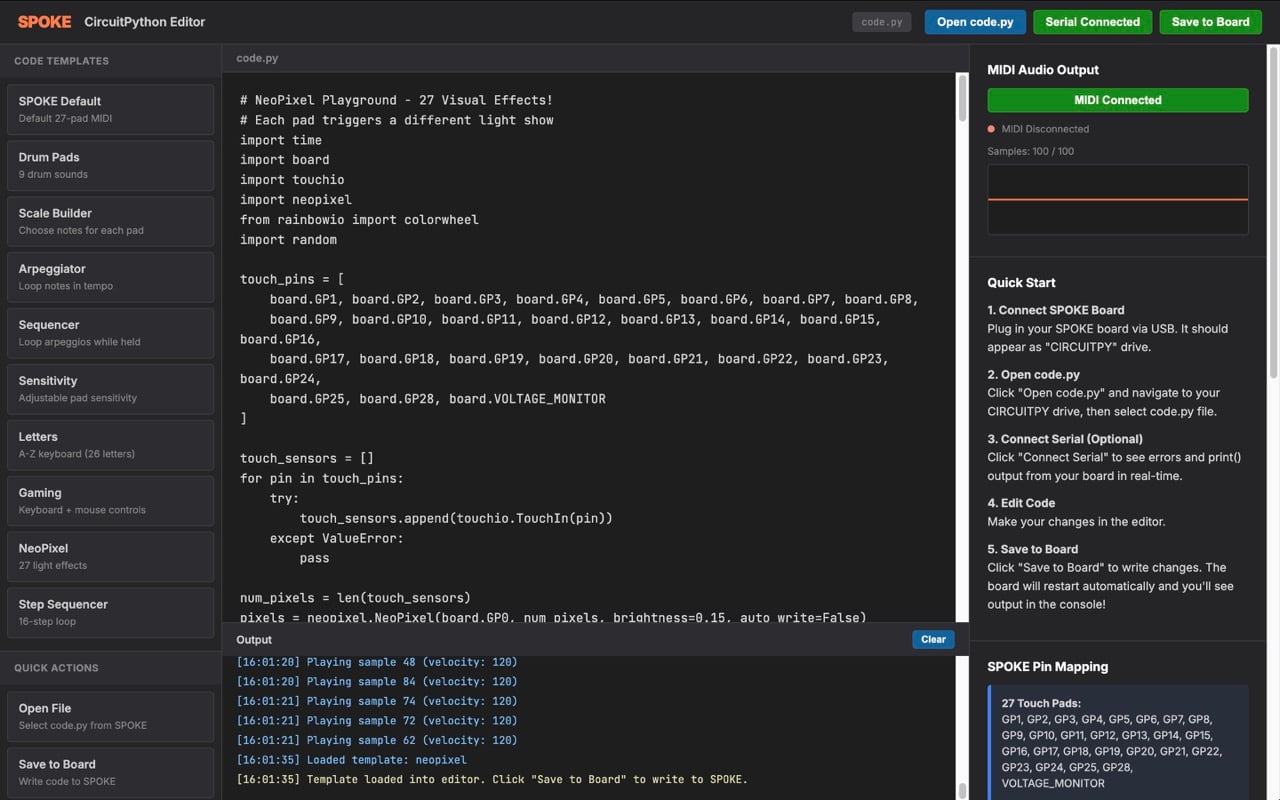Load the Sequencer arpeggio template
The height and width of the screenshot is (800, 1280).
tap(110, 333)
